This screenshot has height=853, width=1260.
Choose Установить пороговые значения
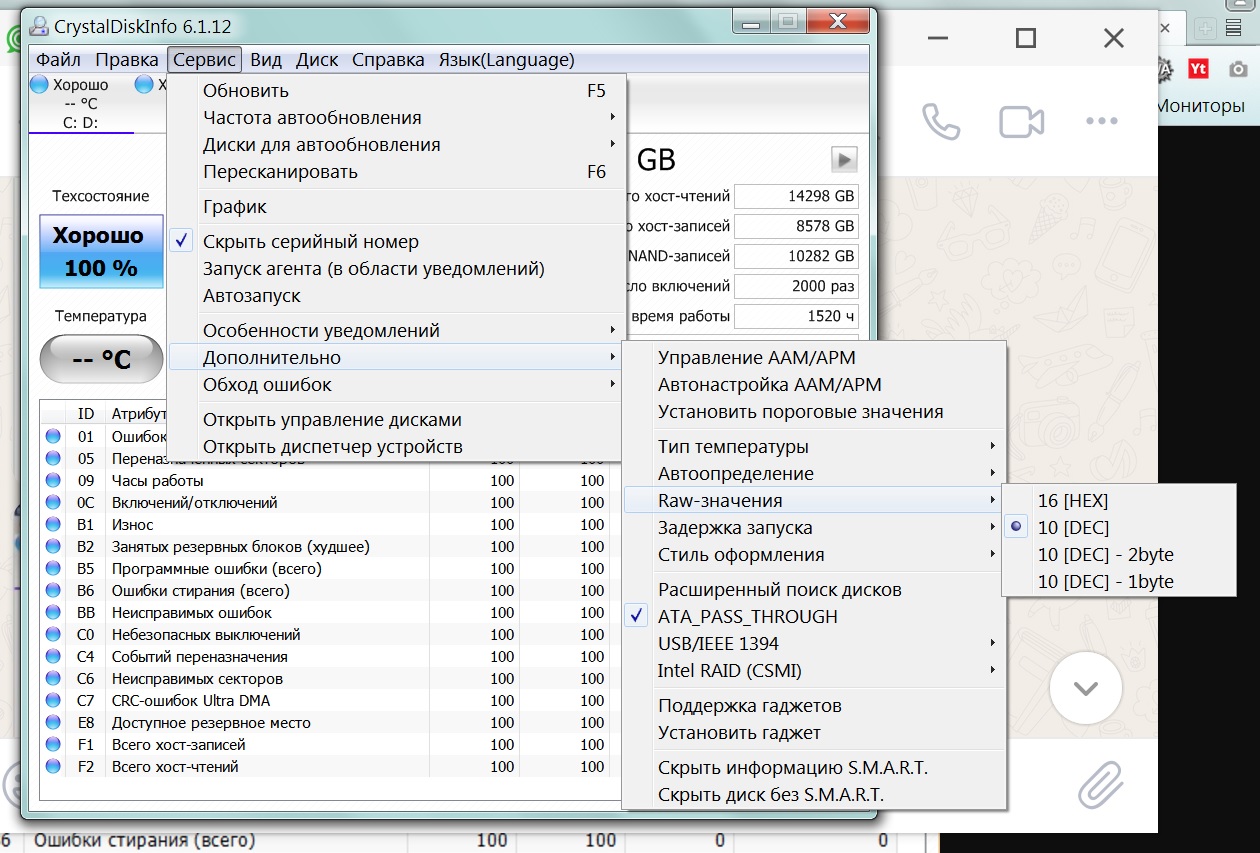point(812,412)
